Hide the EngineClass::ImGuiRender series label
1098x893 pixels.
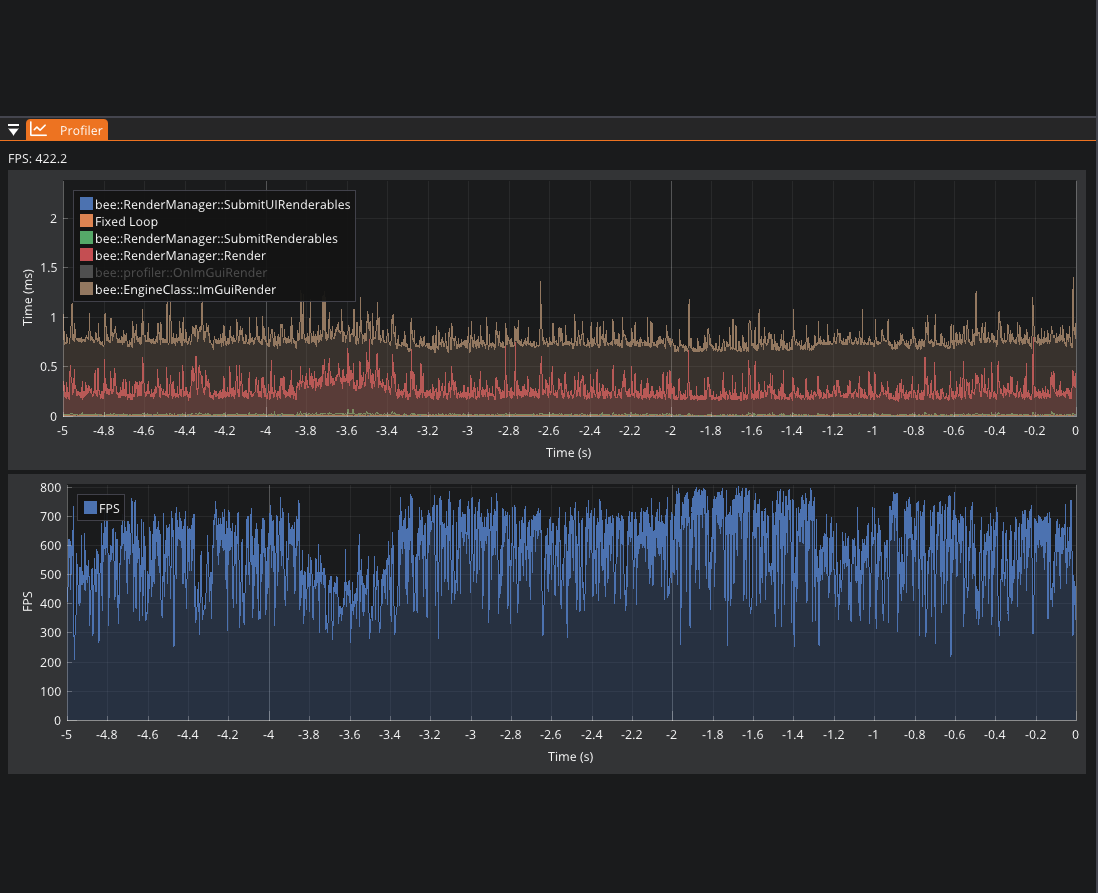185,290
